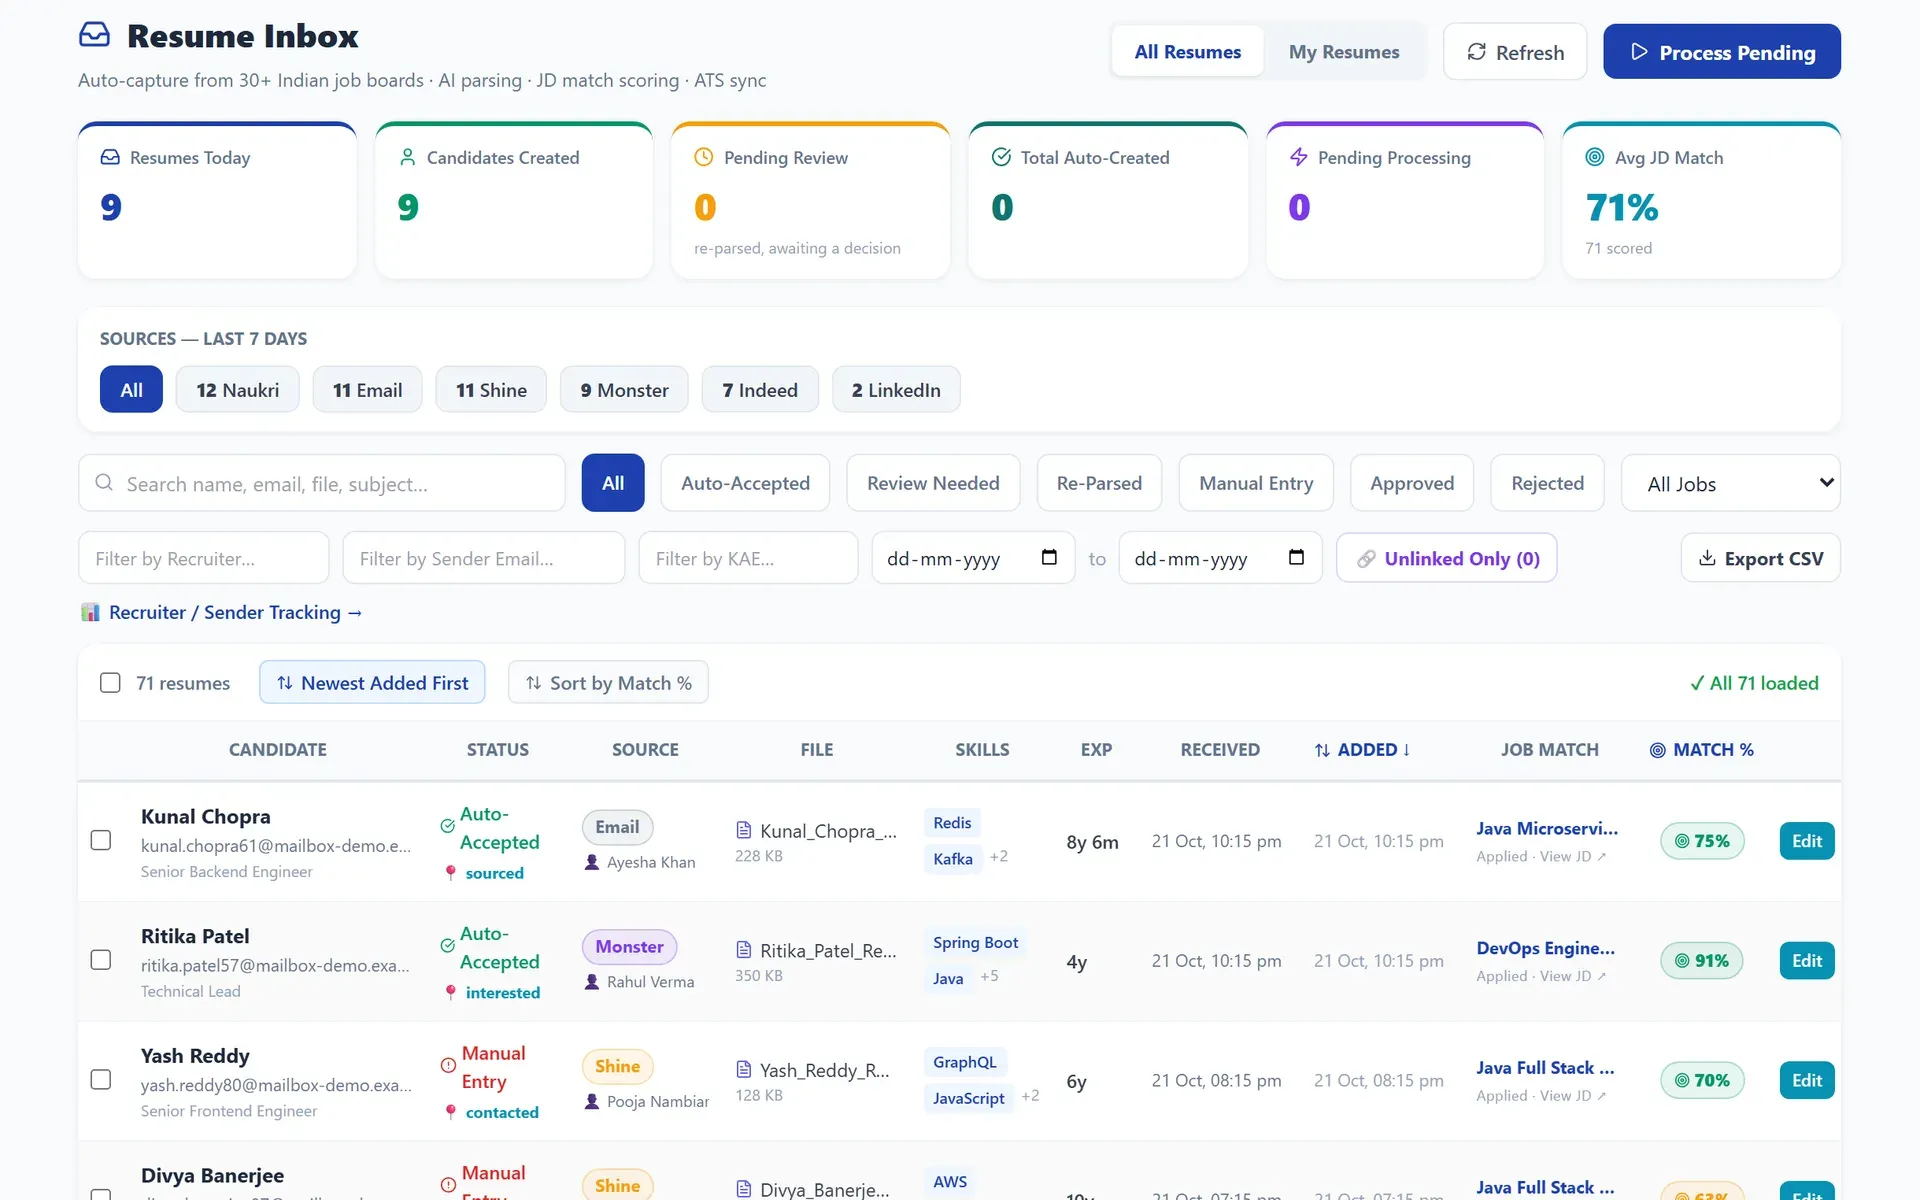Sort by the MATCH % column header
Screen dimensions: 1920x1200
1702,750
